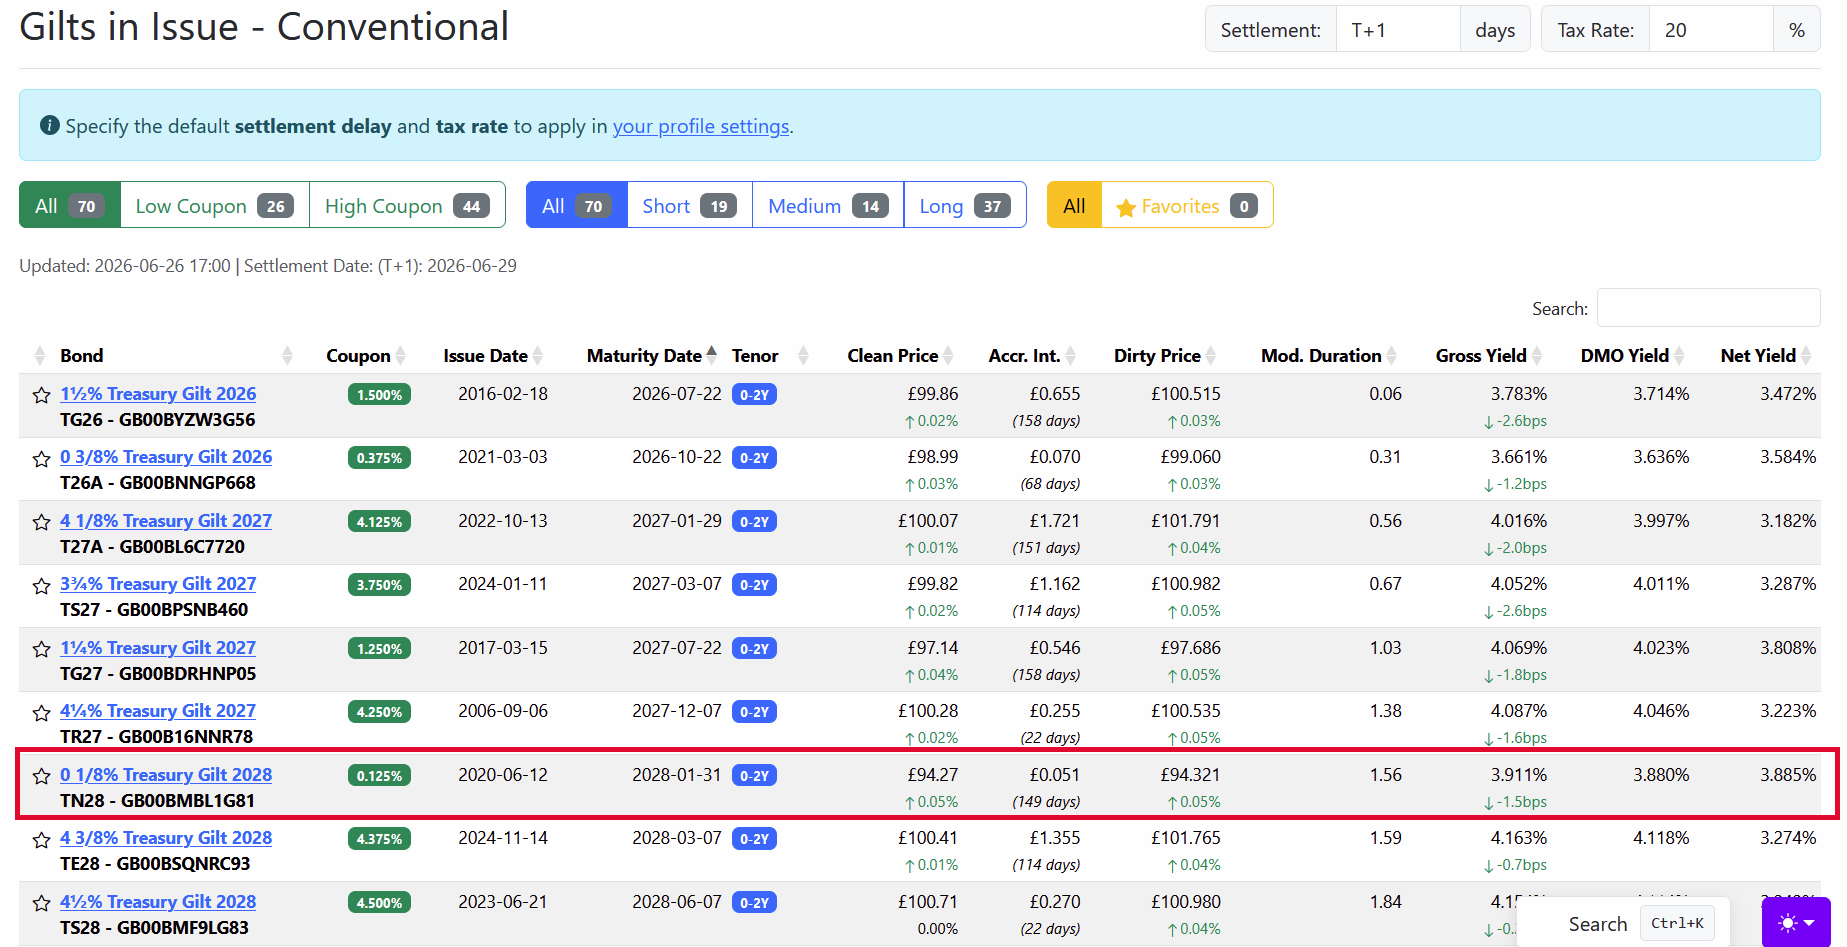This screenshot has width=1847, height=947.
Task: Favorite the 1½% Treasury Gilt 2026 star
Action: click(41, 395)
